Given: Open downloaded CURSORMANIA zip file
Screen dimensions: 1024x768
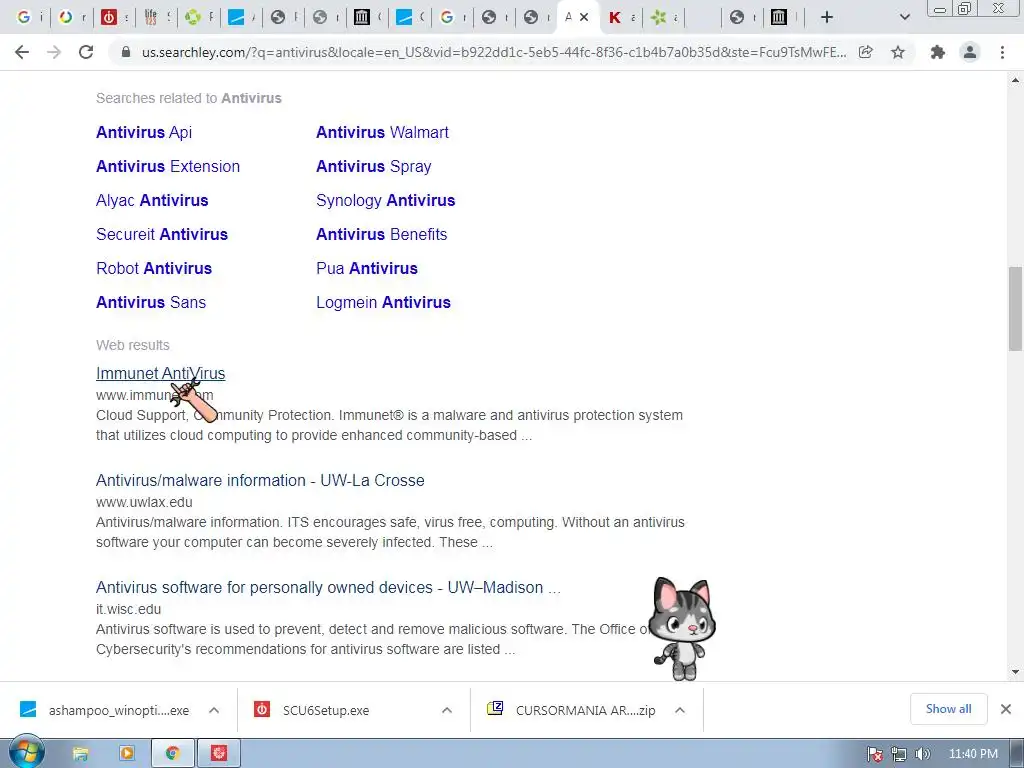Looking at the screenshot, I should pyautogui.click(x=571, y=710).
